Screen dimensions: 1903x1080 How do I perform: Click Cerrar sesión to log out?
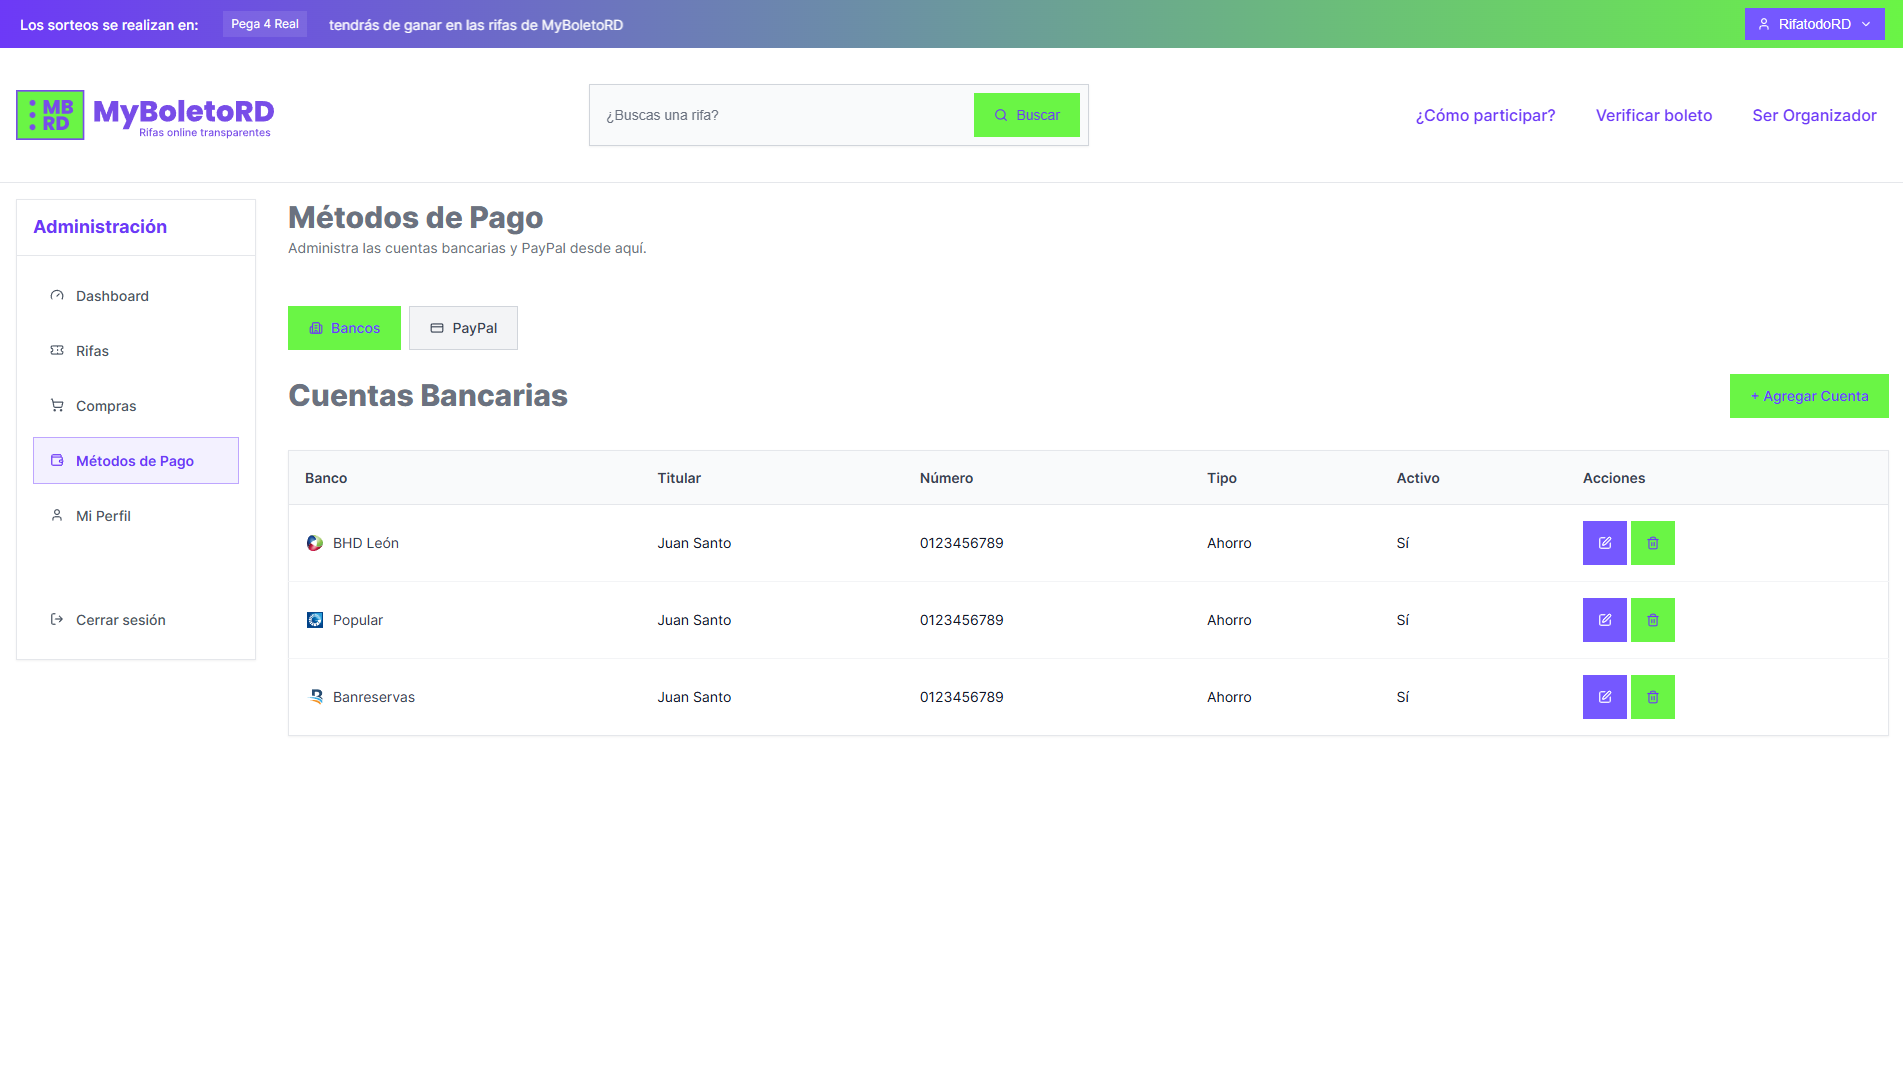coord(120,620)
